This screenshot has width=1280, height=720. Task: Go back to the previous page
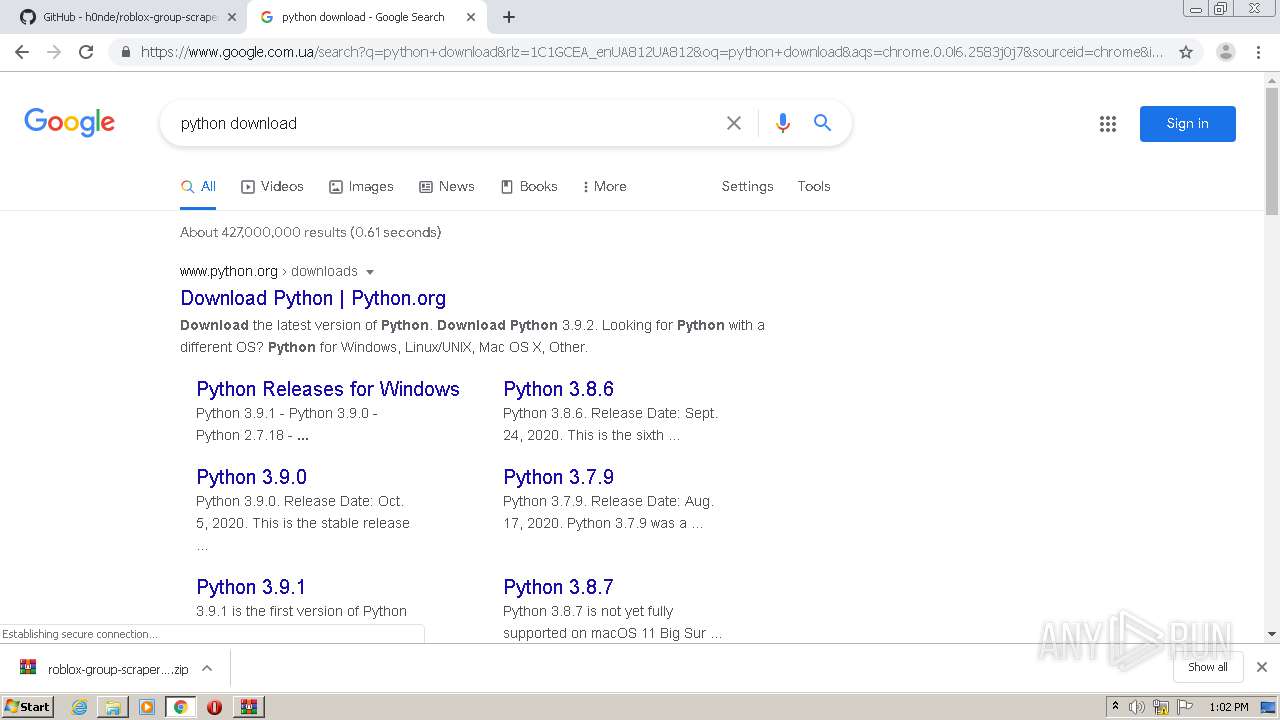[x=22, y=52]
